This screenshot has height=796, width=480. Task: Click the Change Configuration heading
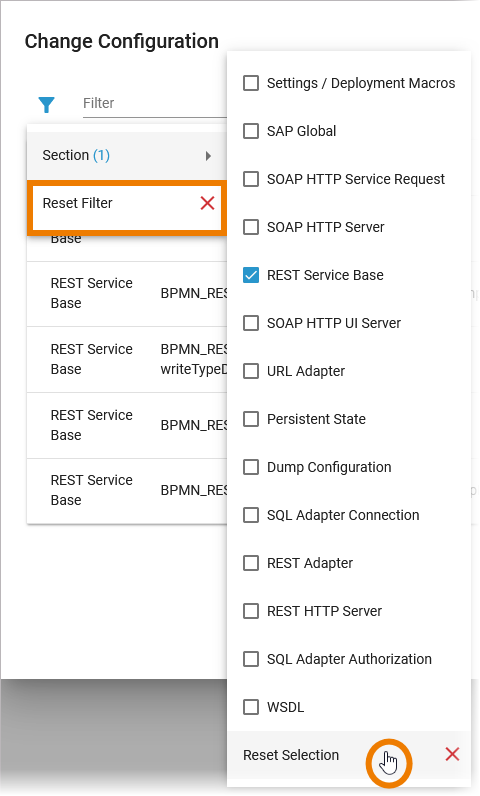tap(122, 42)
